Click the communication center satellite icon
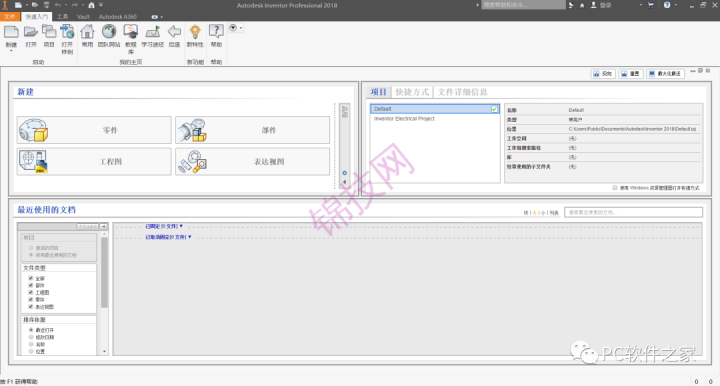 571,5
